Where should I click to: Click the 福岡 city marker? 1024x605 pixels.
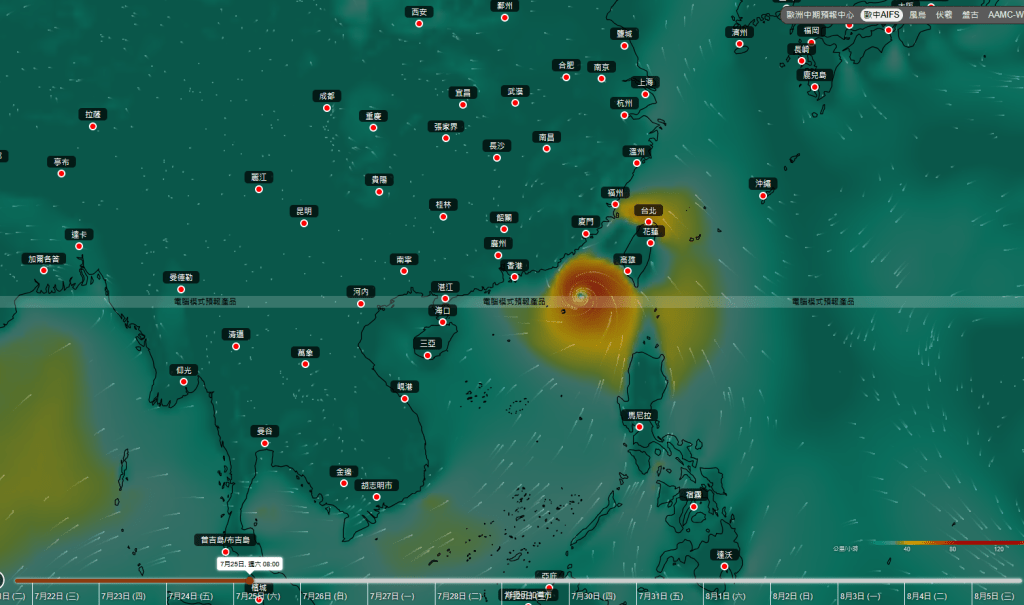point(811,42)
